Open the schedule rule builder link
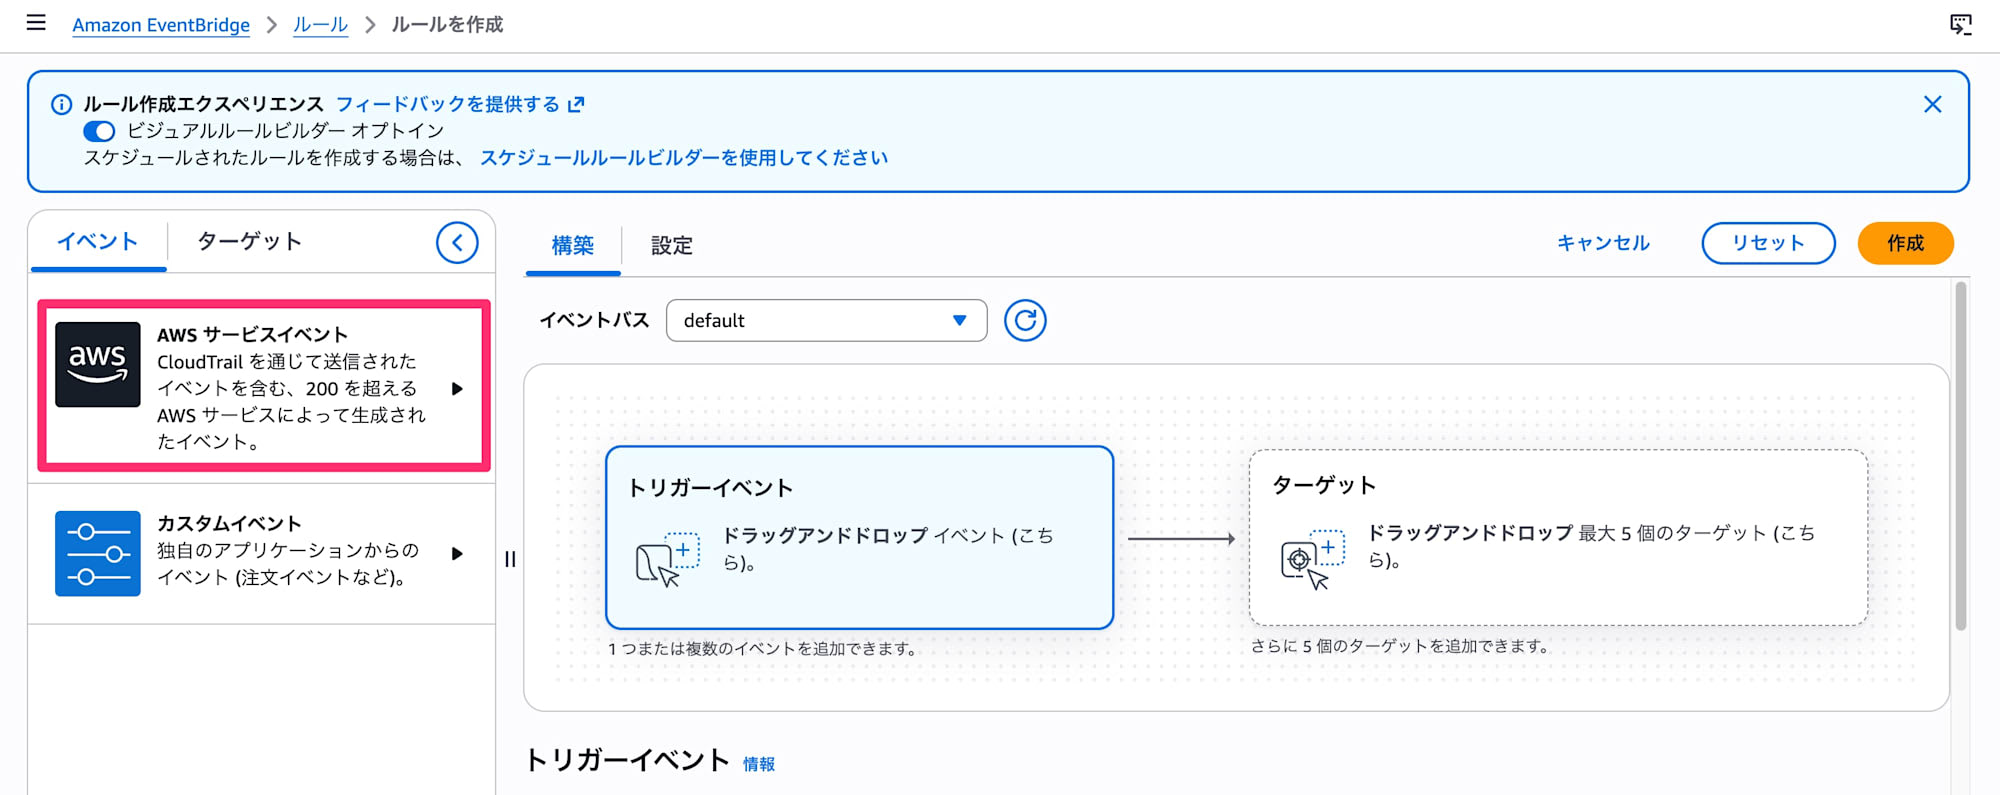Image resolution: width=2000 pixels, height=795 pixels. (x=683, y=158)
